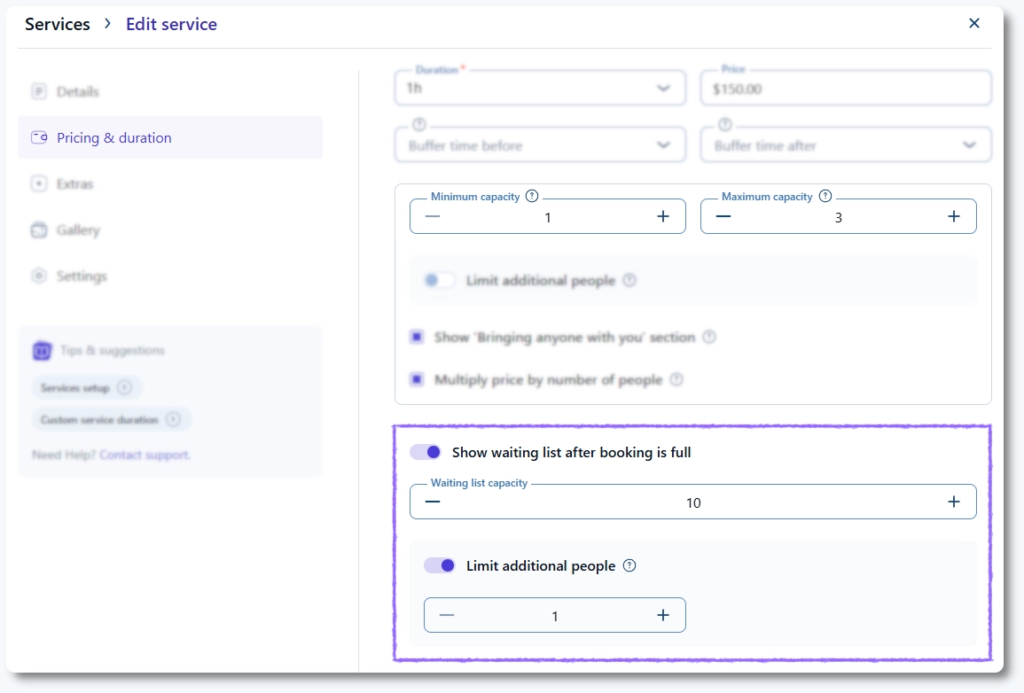Viewport: 1024px width, 693px height.
Task: Click help icon beside lower Limit additional people
Action: pos(629,566)
